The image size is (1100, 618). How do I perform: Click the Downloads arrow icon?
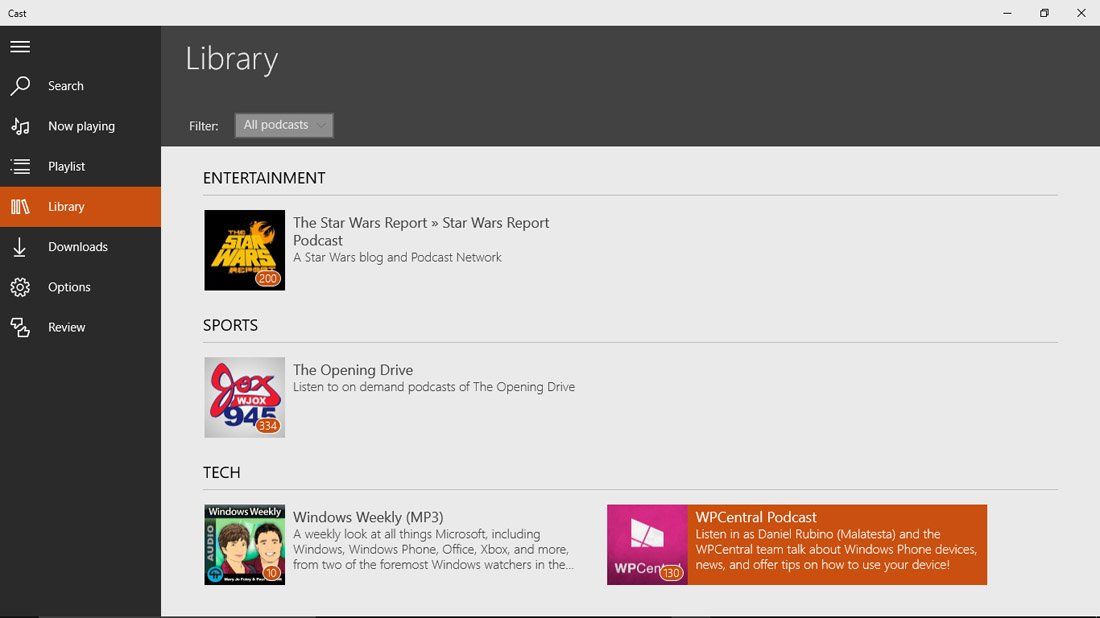[x=21, y=246]
